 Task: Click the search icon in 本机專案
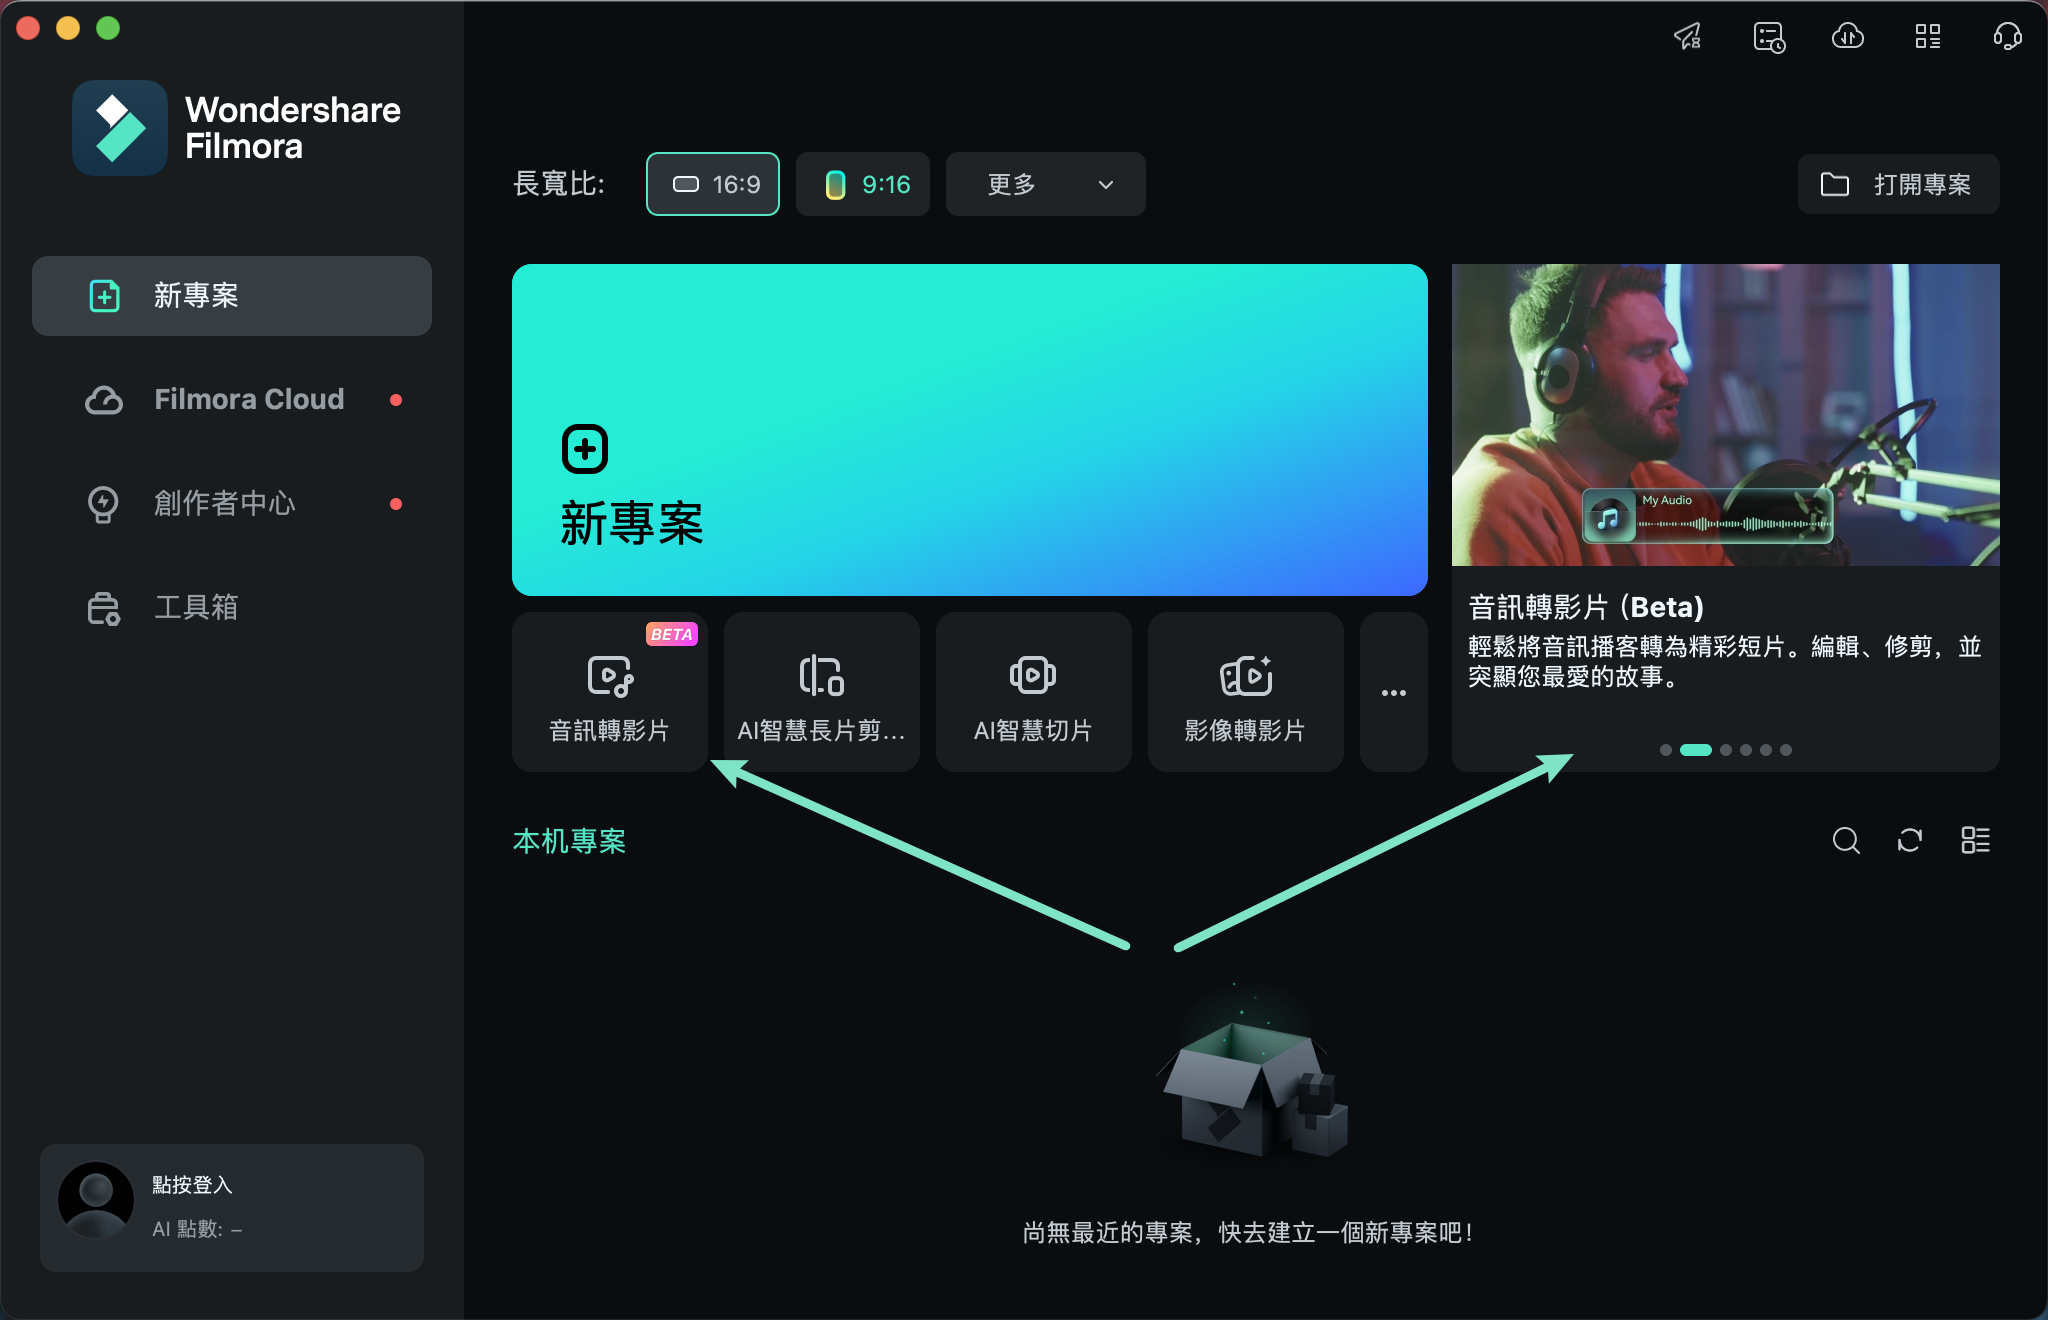[1846, 839]
